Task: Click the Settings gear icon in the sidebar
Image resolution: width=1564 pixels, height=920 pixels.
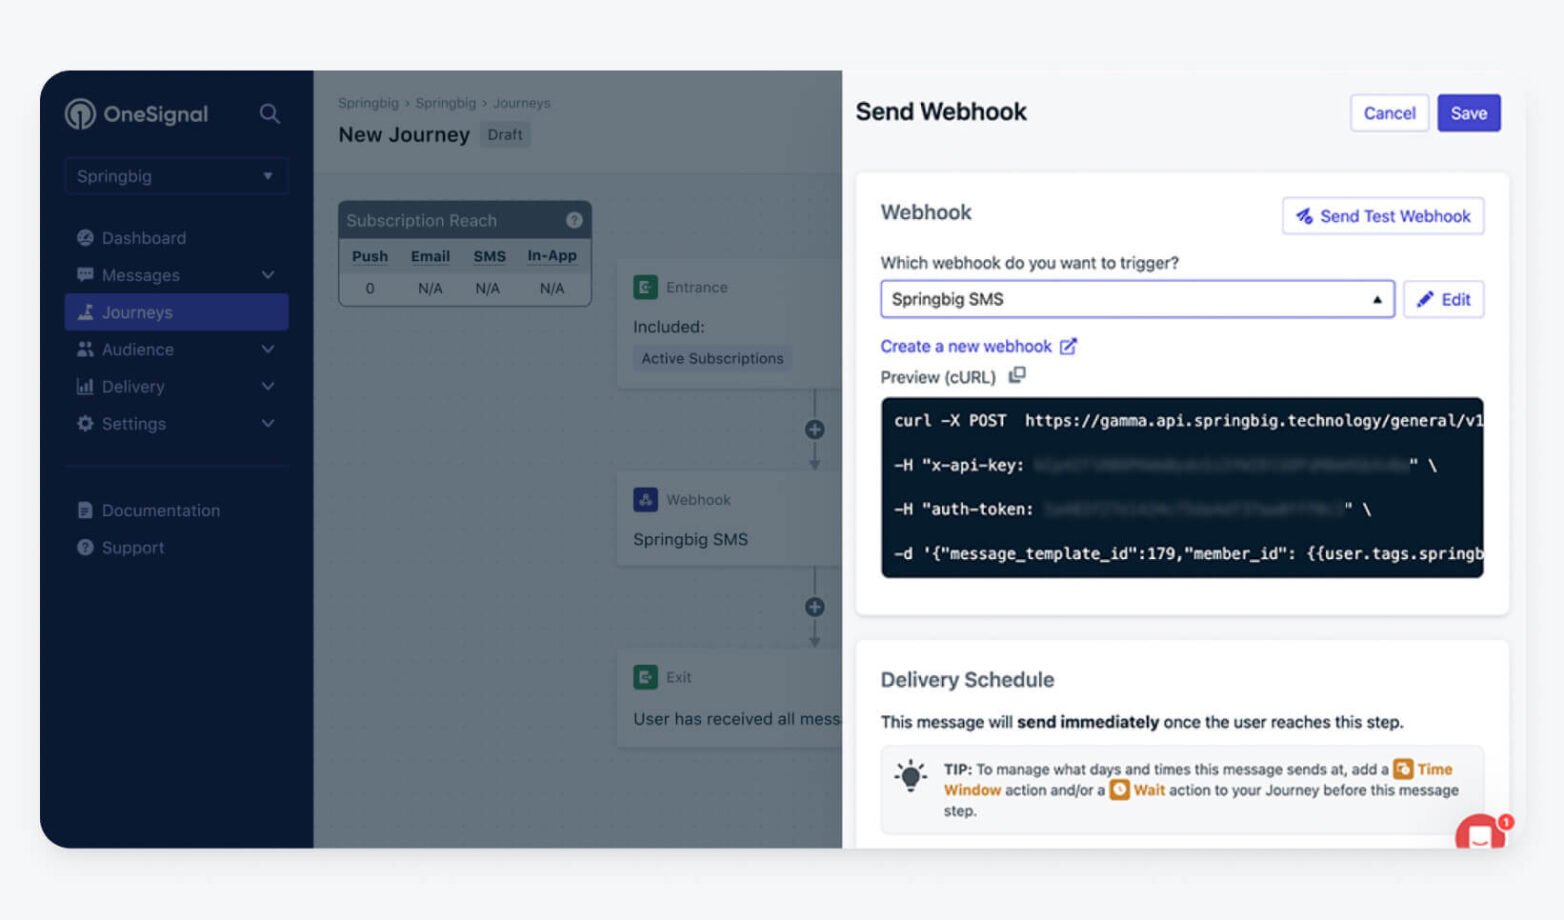Action: [x=85, y=423]
